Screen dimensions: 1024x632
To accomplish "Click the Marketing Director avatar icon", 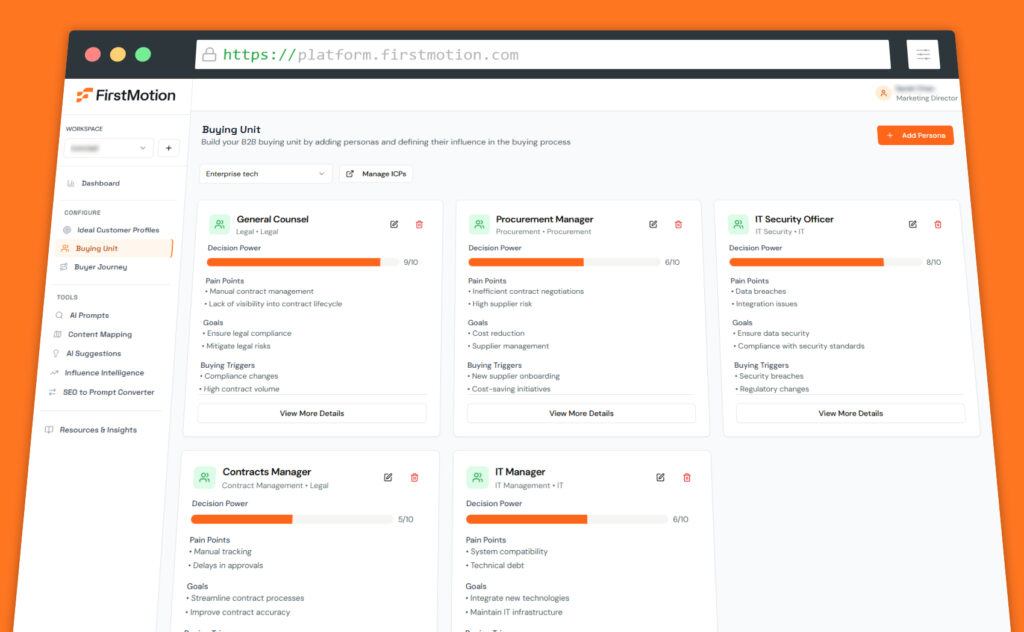I will pyautogui.click(x=883, y=92).
